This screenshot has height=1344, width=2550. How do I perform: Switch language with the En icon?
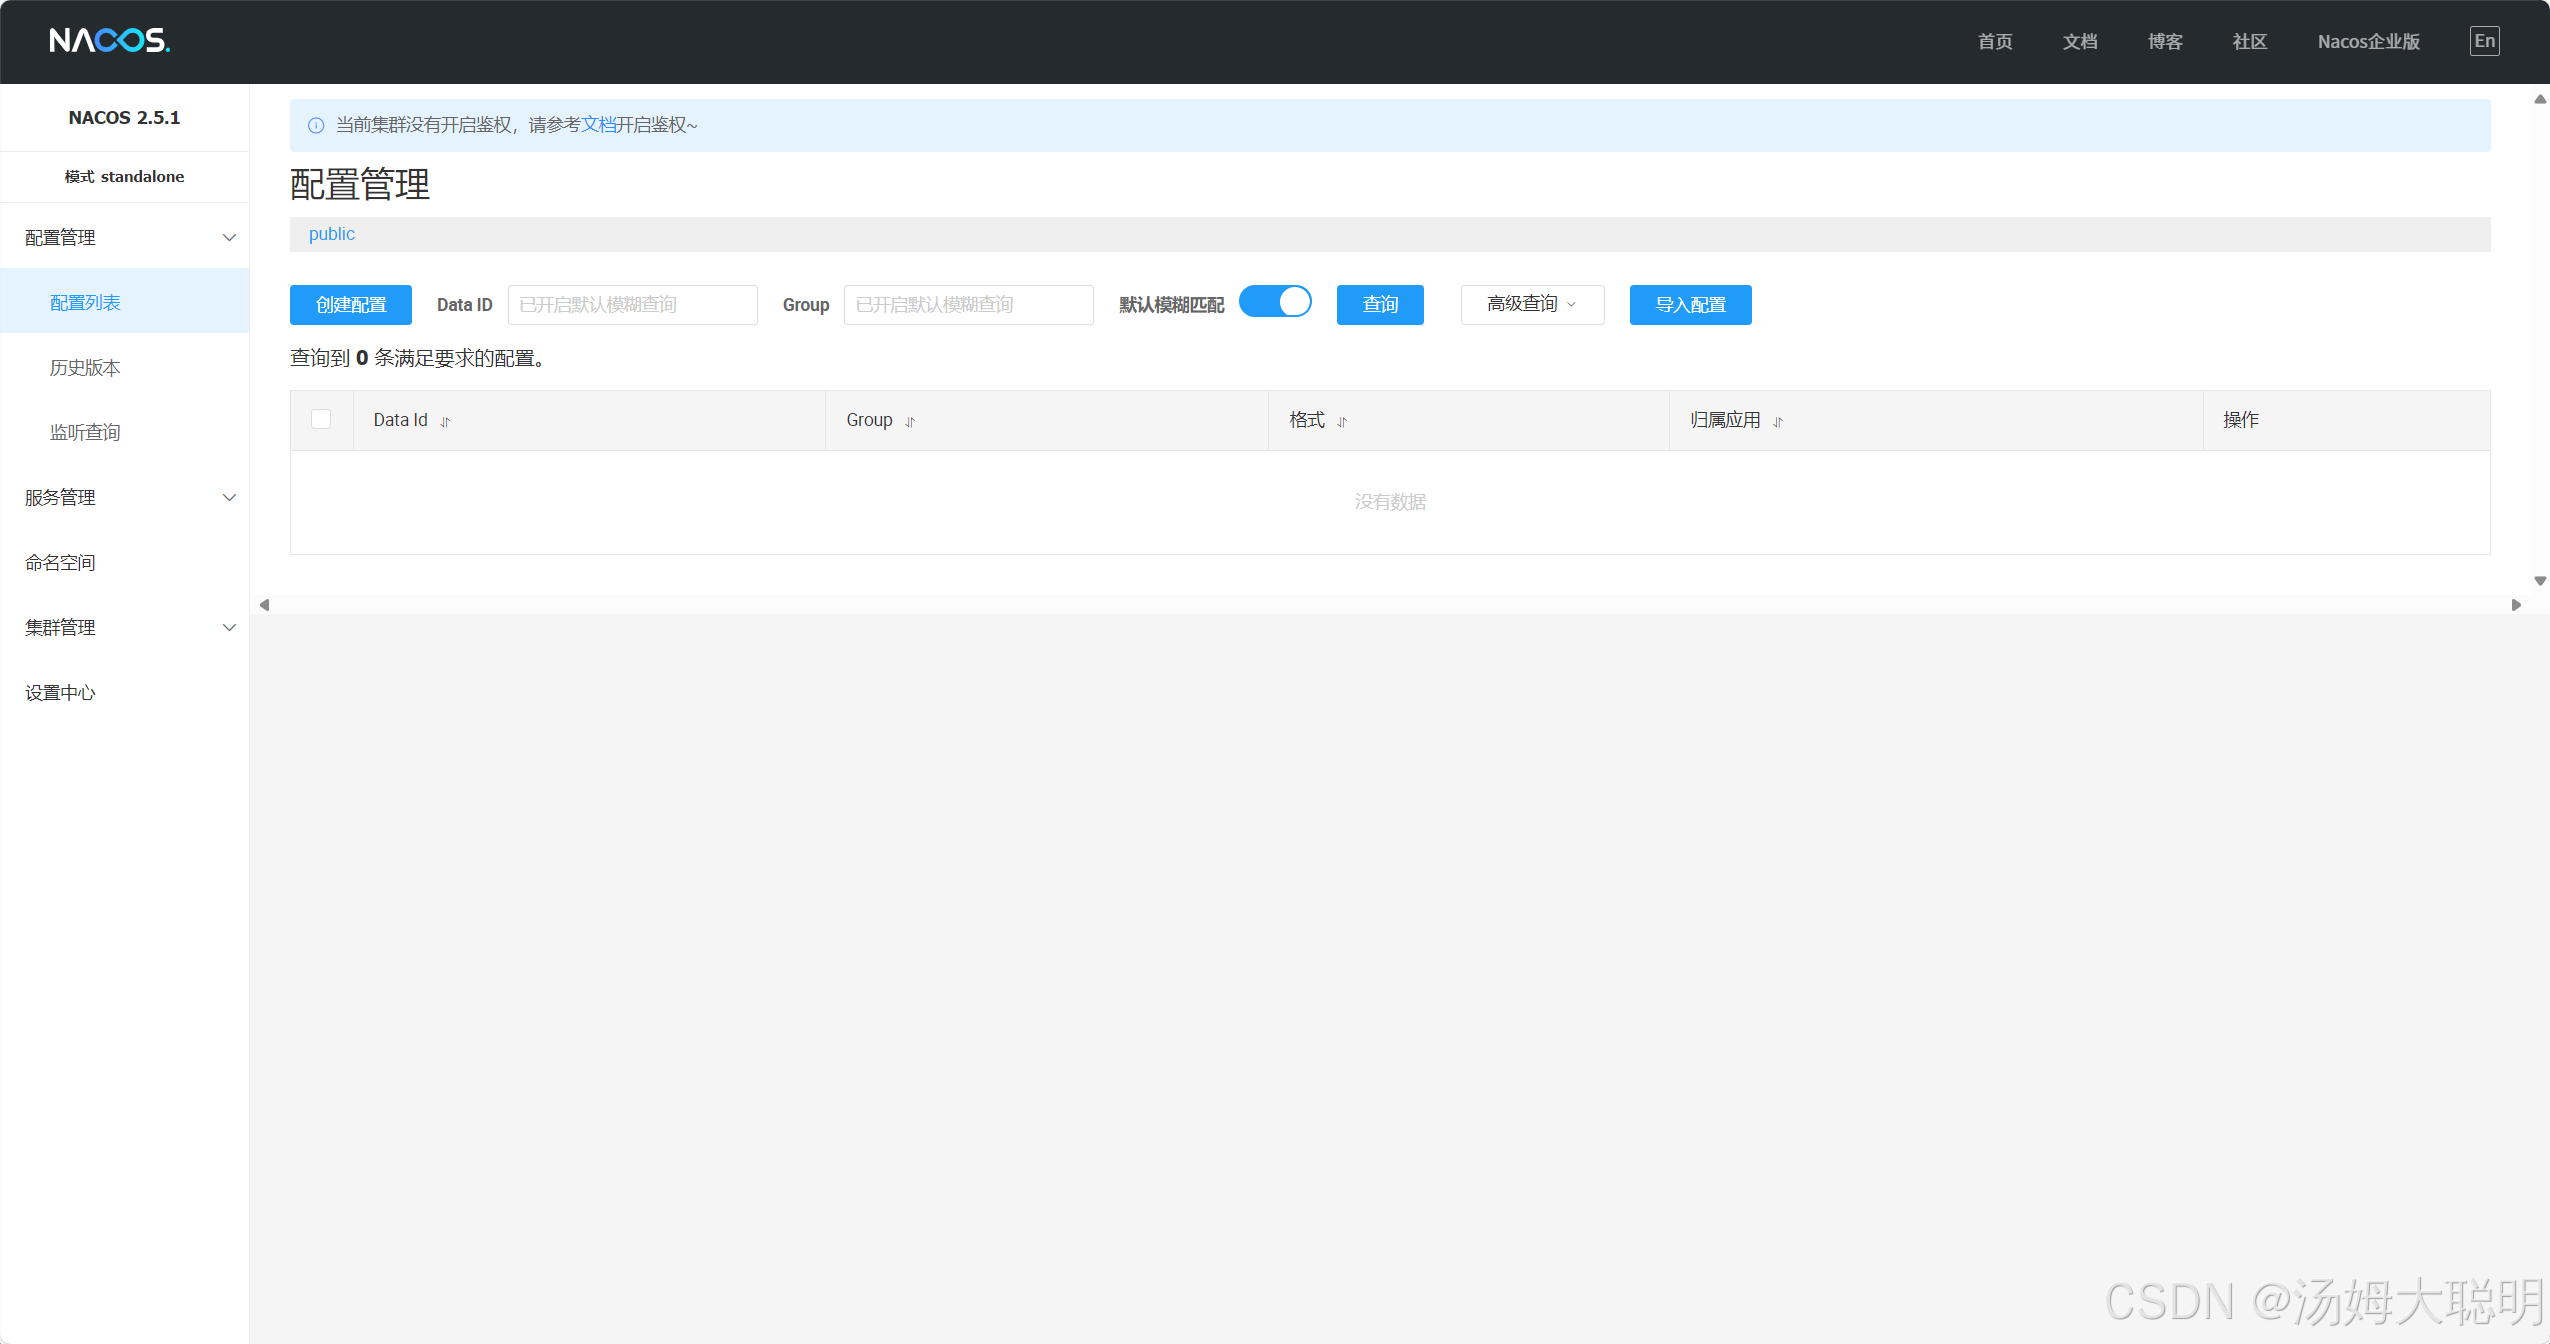(2484, 41)
